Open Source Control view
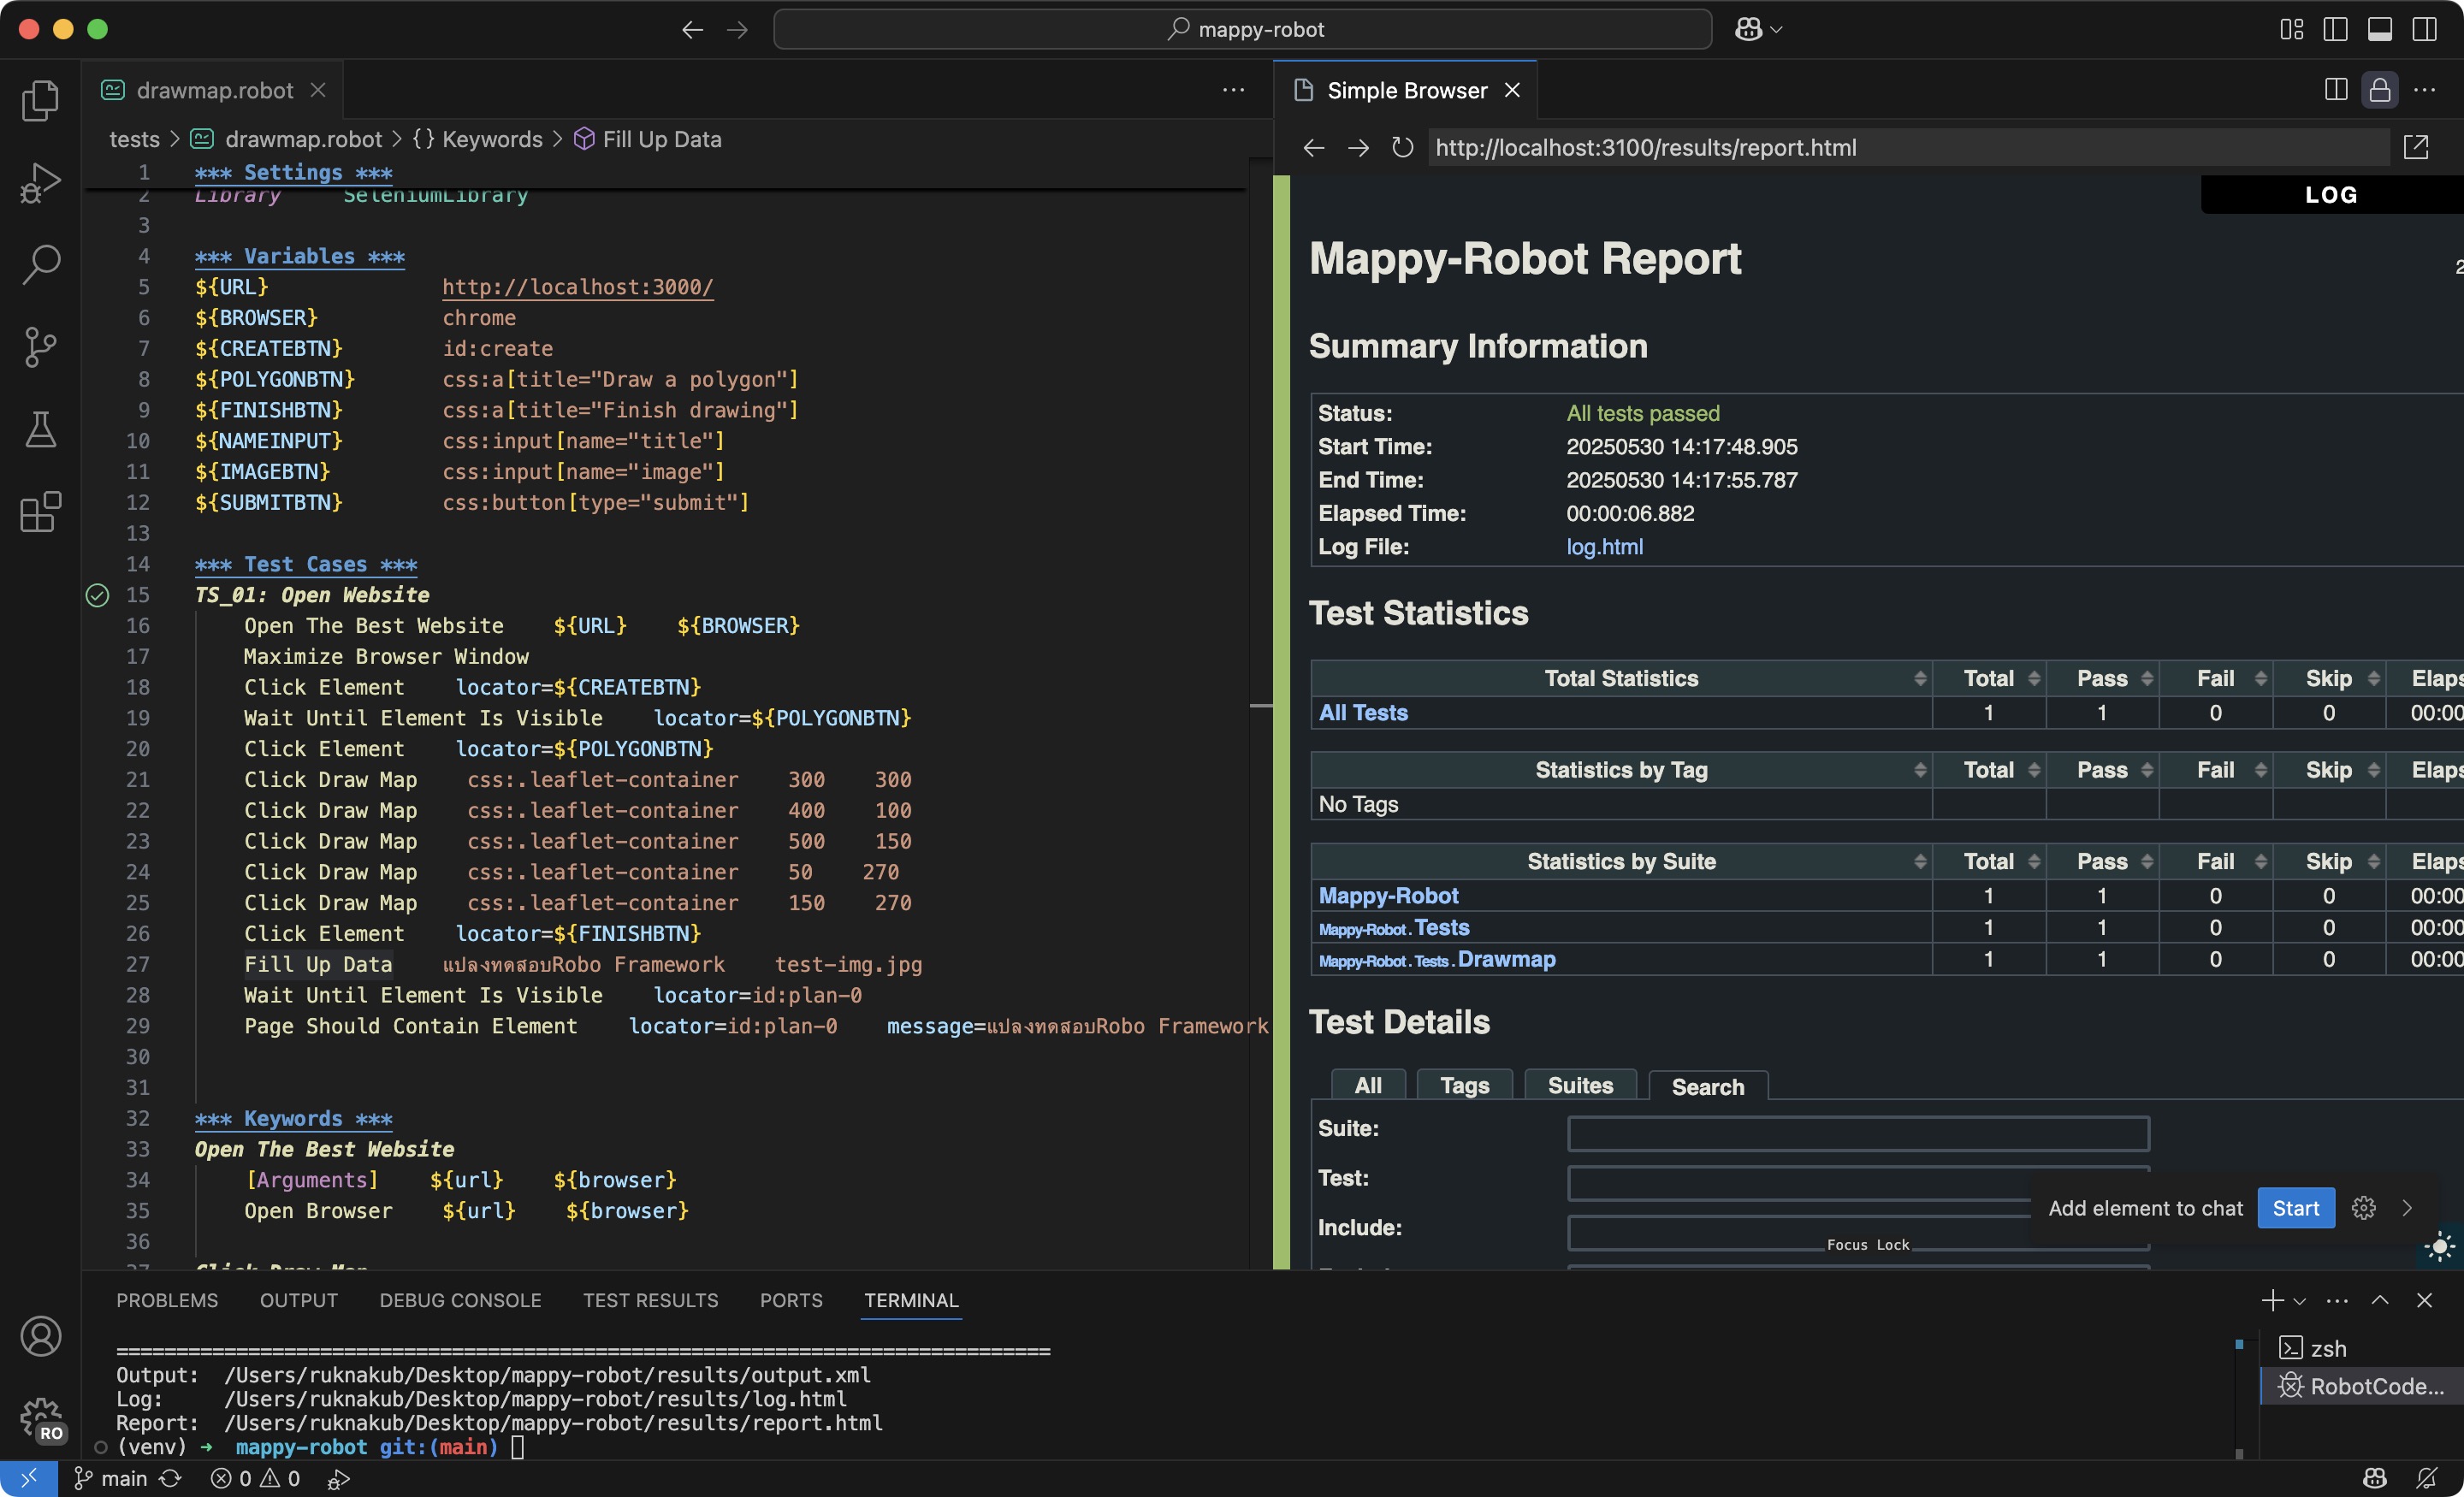2464x1497 pixels. [x=40, y=347]
